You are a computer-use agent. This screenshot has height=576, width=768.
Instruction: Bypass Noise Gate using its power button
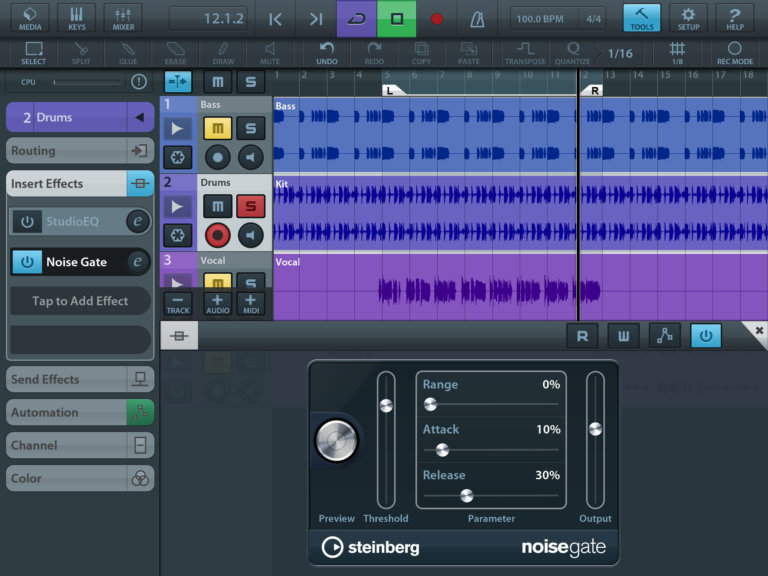pyautogui.click(x=27, y=262)
